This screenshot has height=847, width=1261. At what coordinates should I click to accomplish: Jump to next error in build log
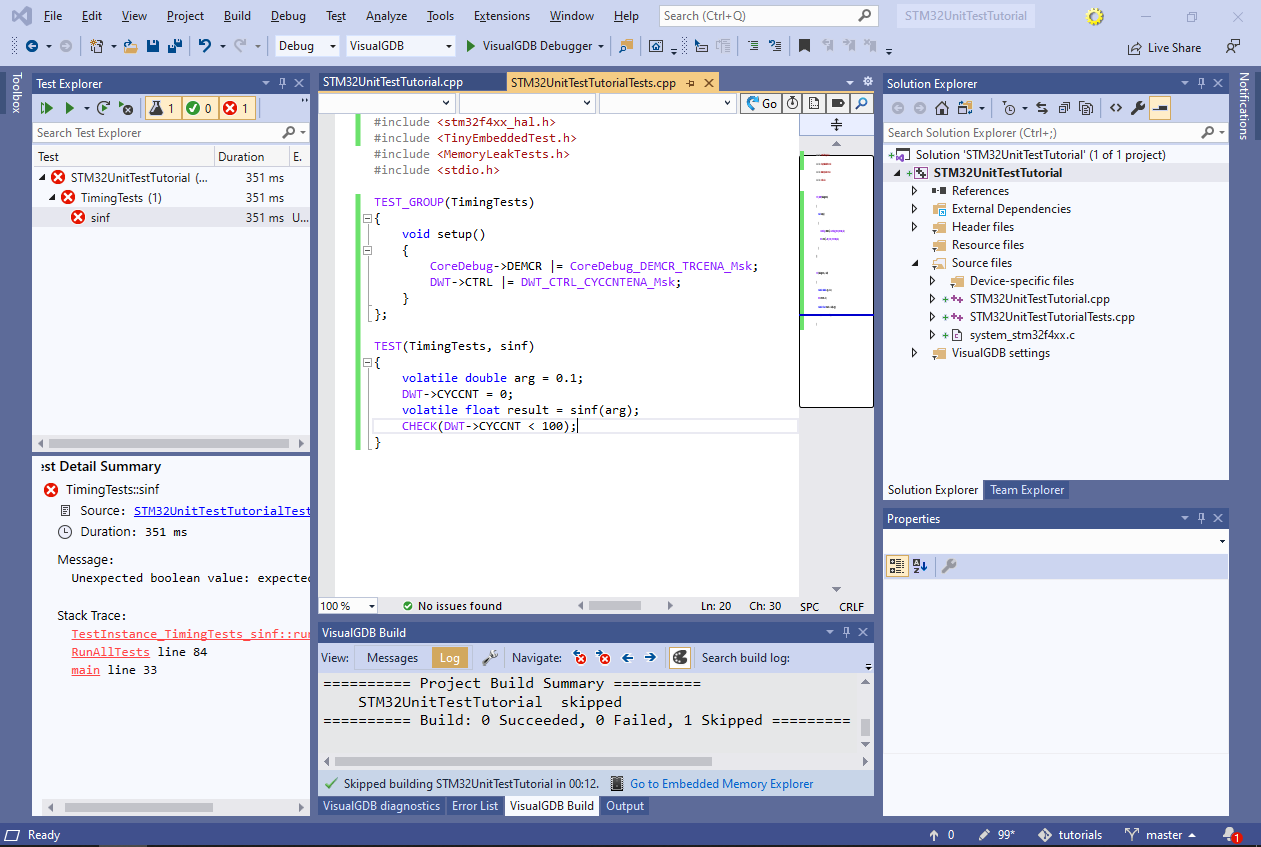[603, 657]
